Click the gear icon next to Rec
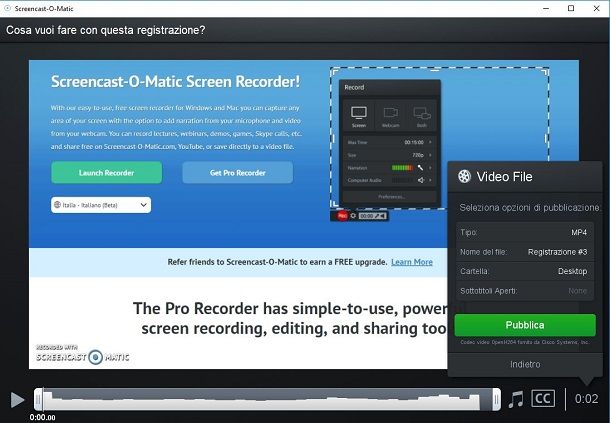This screenshot has height=423, width=610. pyautogui.click(x=353, y=216)
